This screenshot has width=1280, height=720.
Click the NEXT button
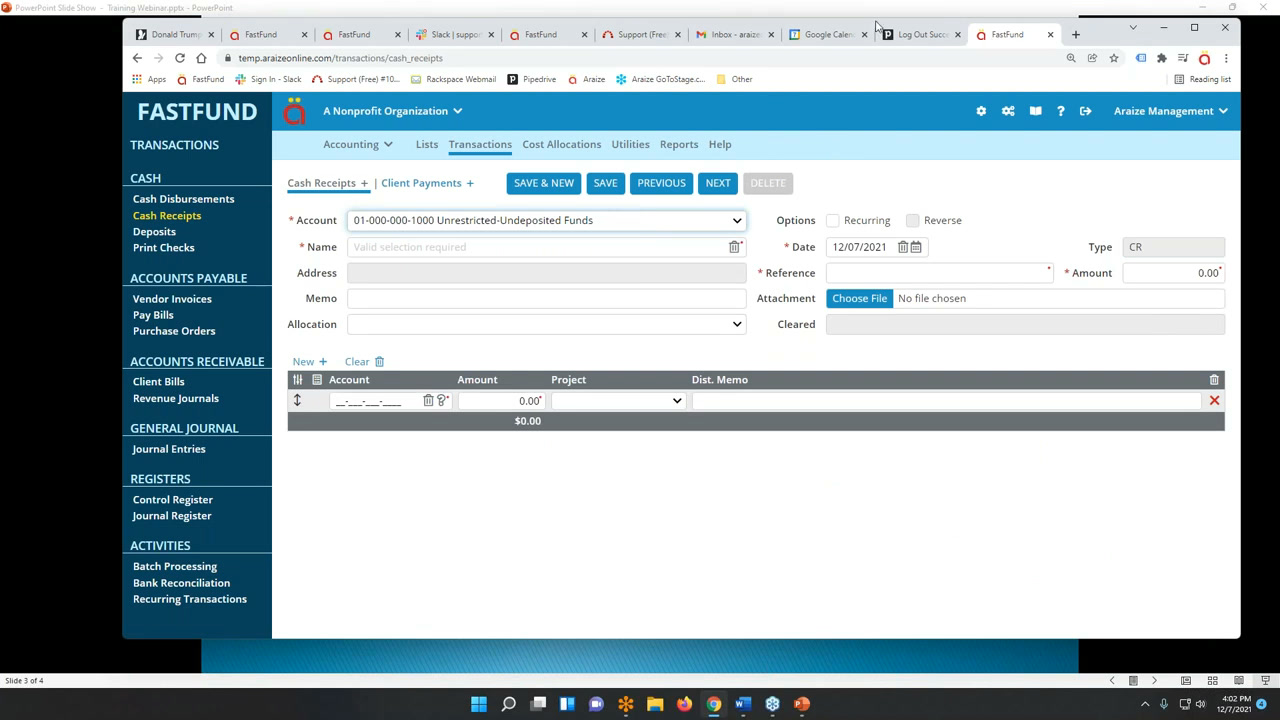point(718,183)
